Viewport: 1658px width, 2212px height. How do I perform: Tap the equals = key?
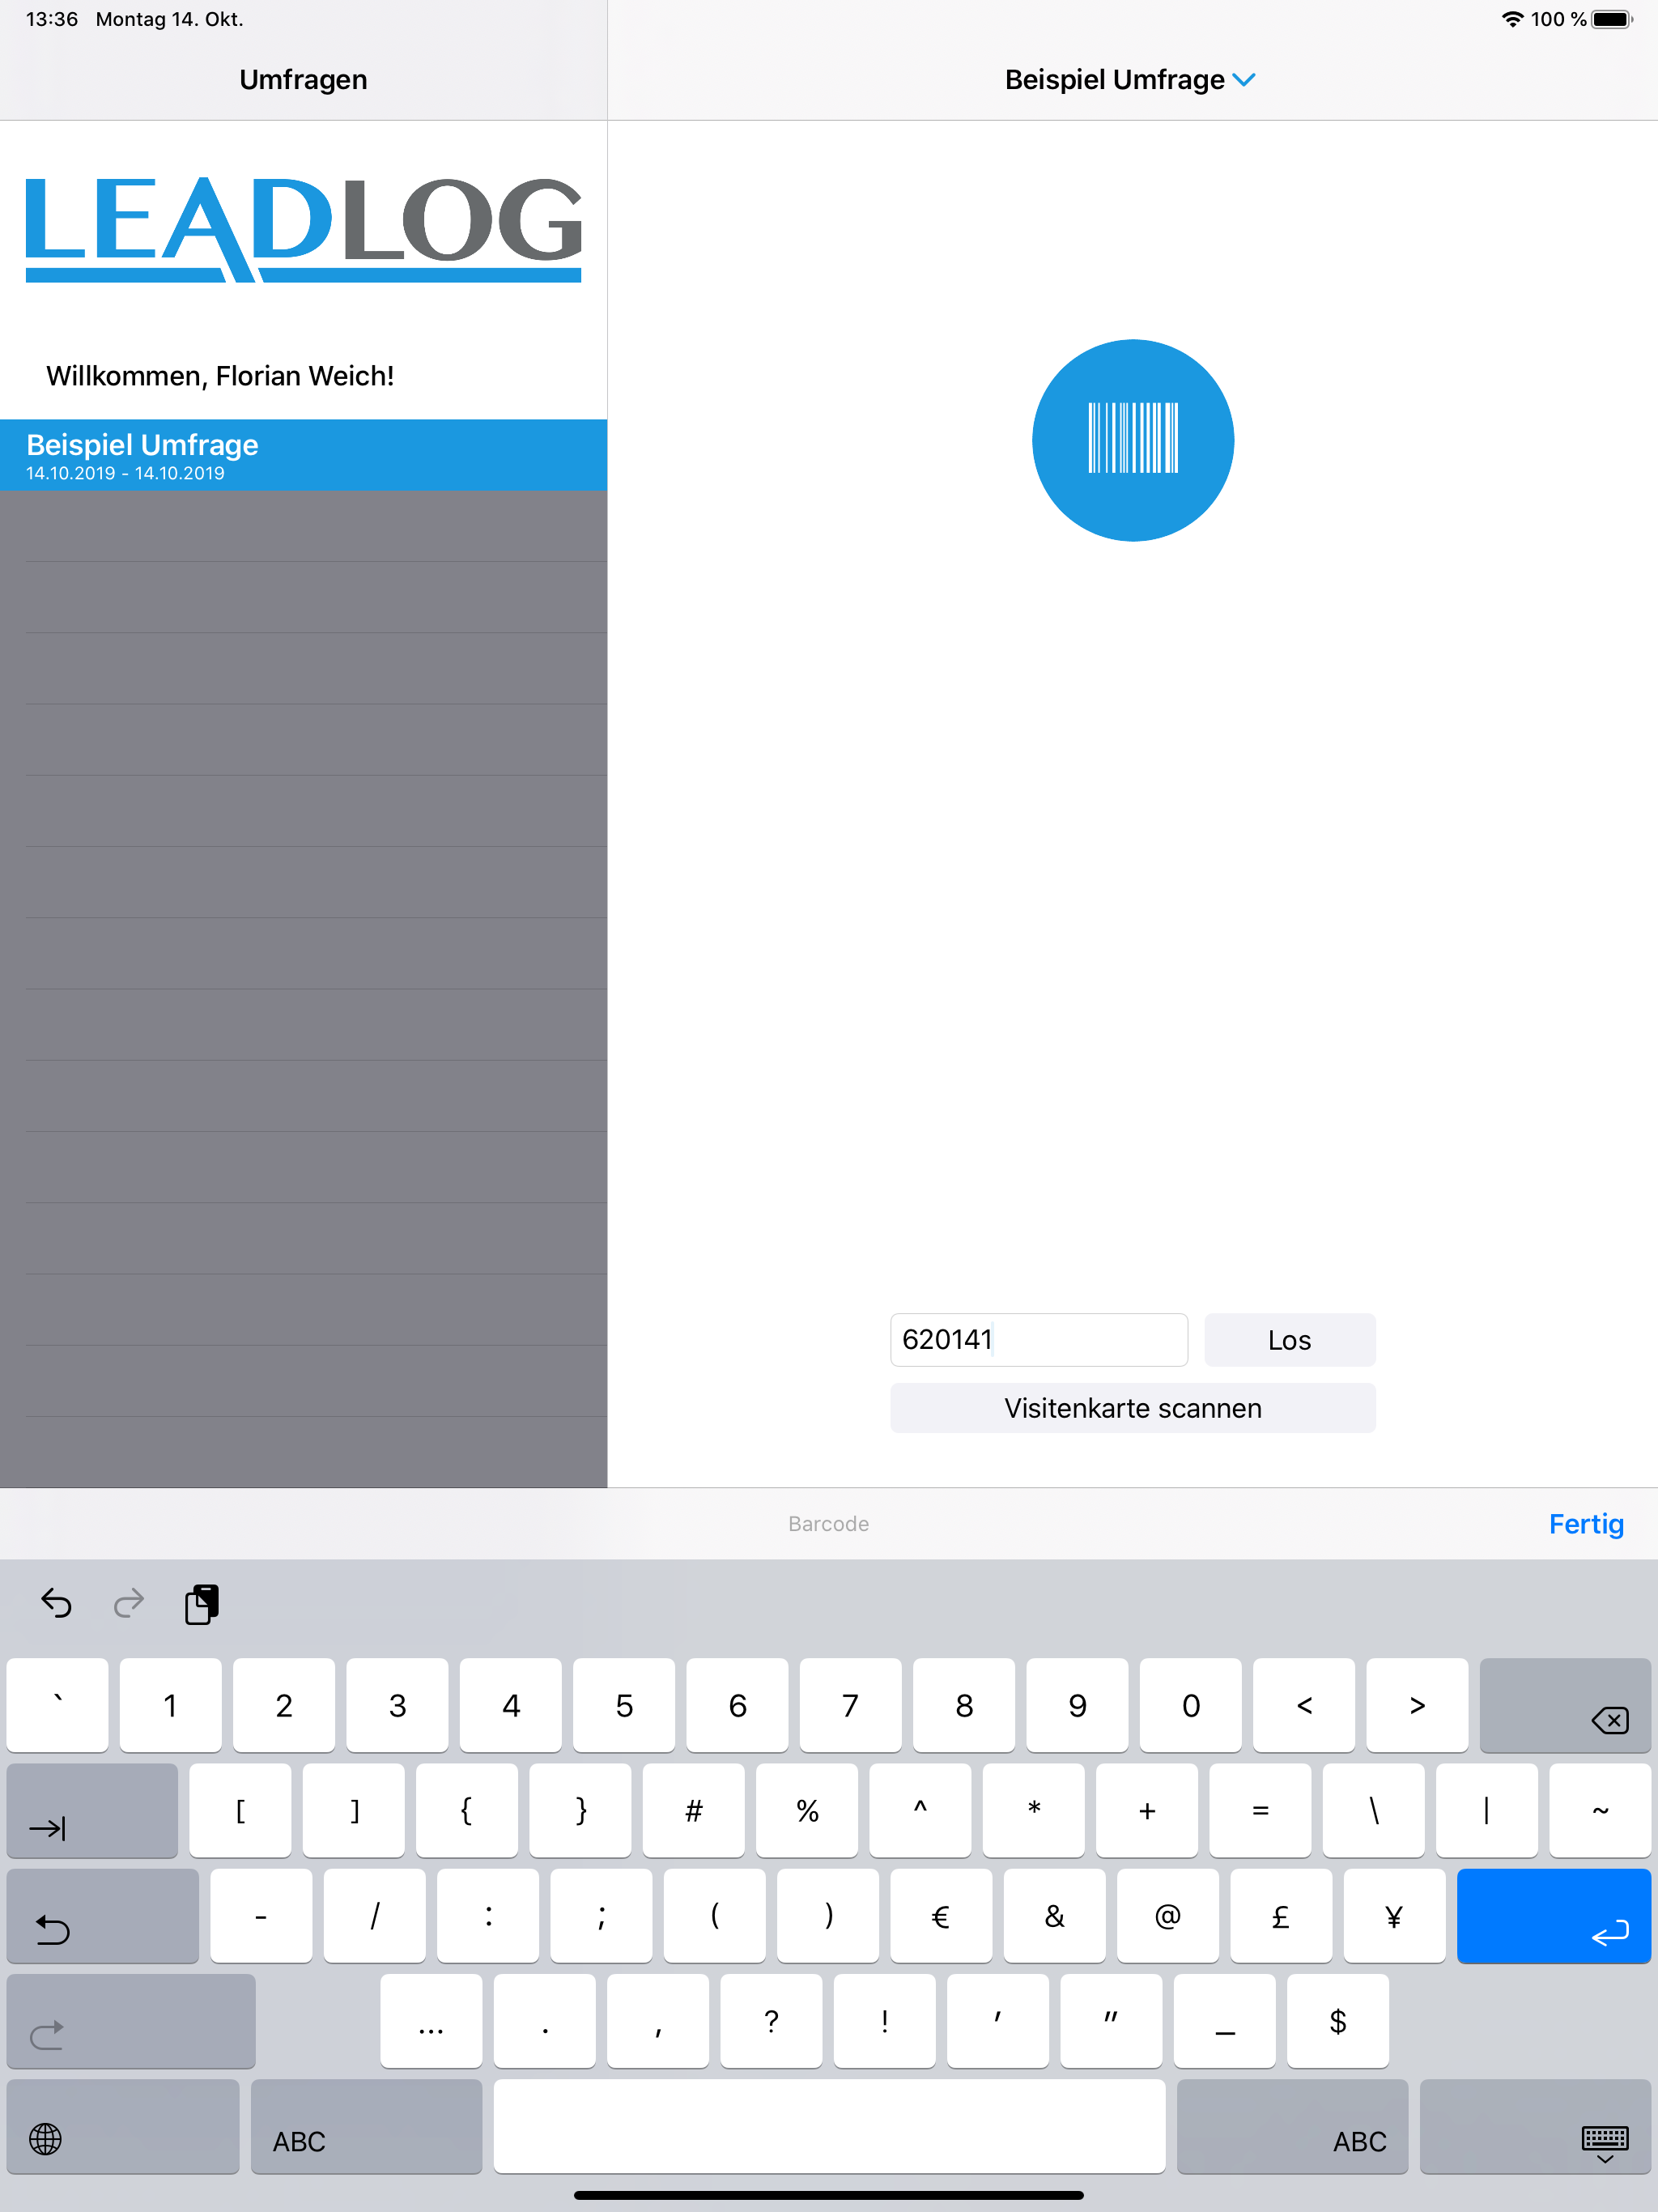click(x=1260, y=1810)
